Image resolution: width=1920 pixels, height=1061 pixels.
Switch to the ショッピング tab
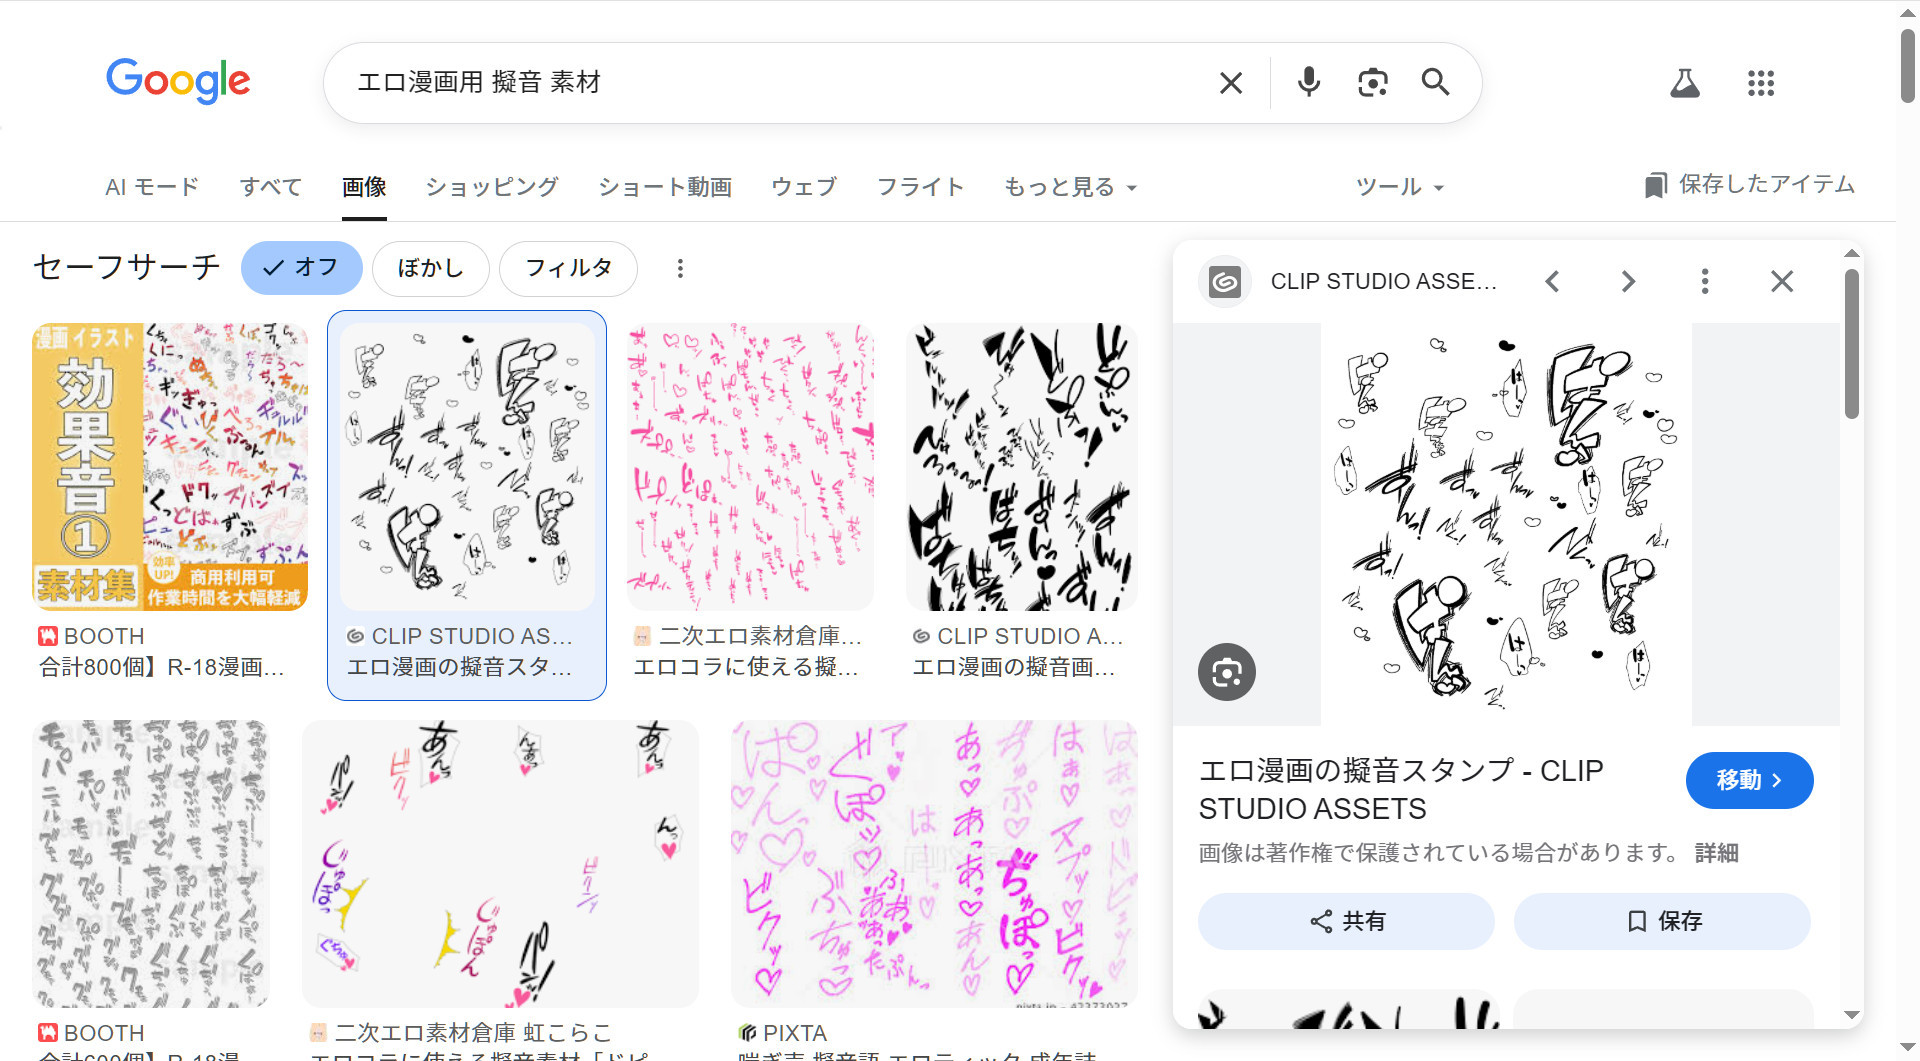[x=492, y=187]
